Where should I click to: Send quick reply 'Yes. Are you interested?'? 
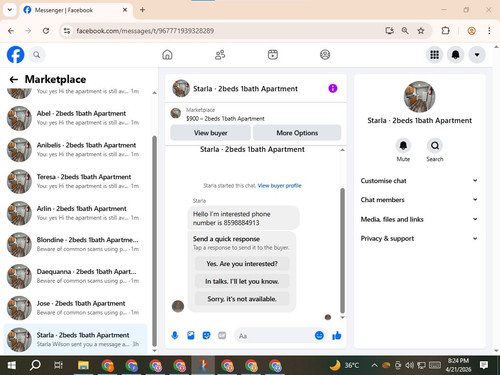click(242, 264)
